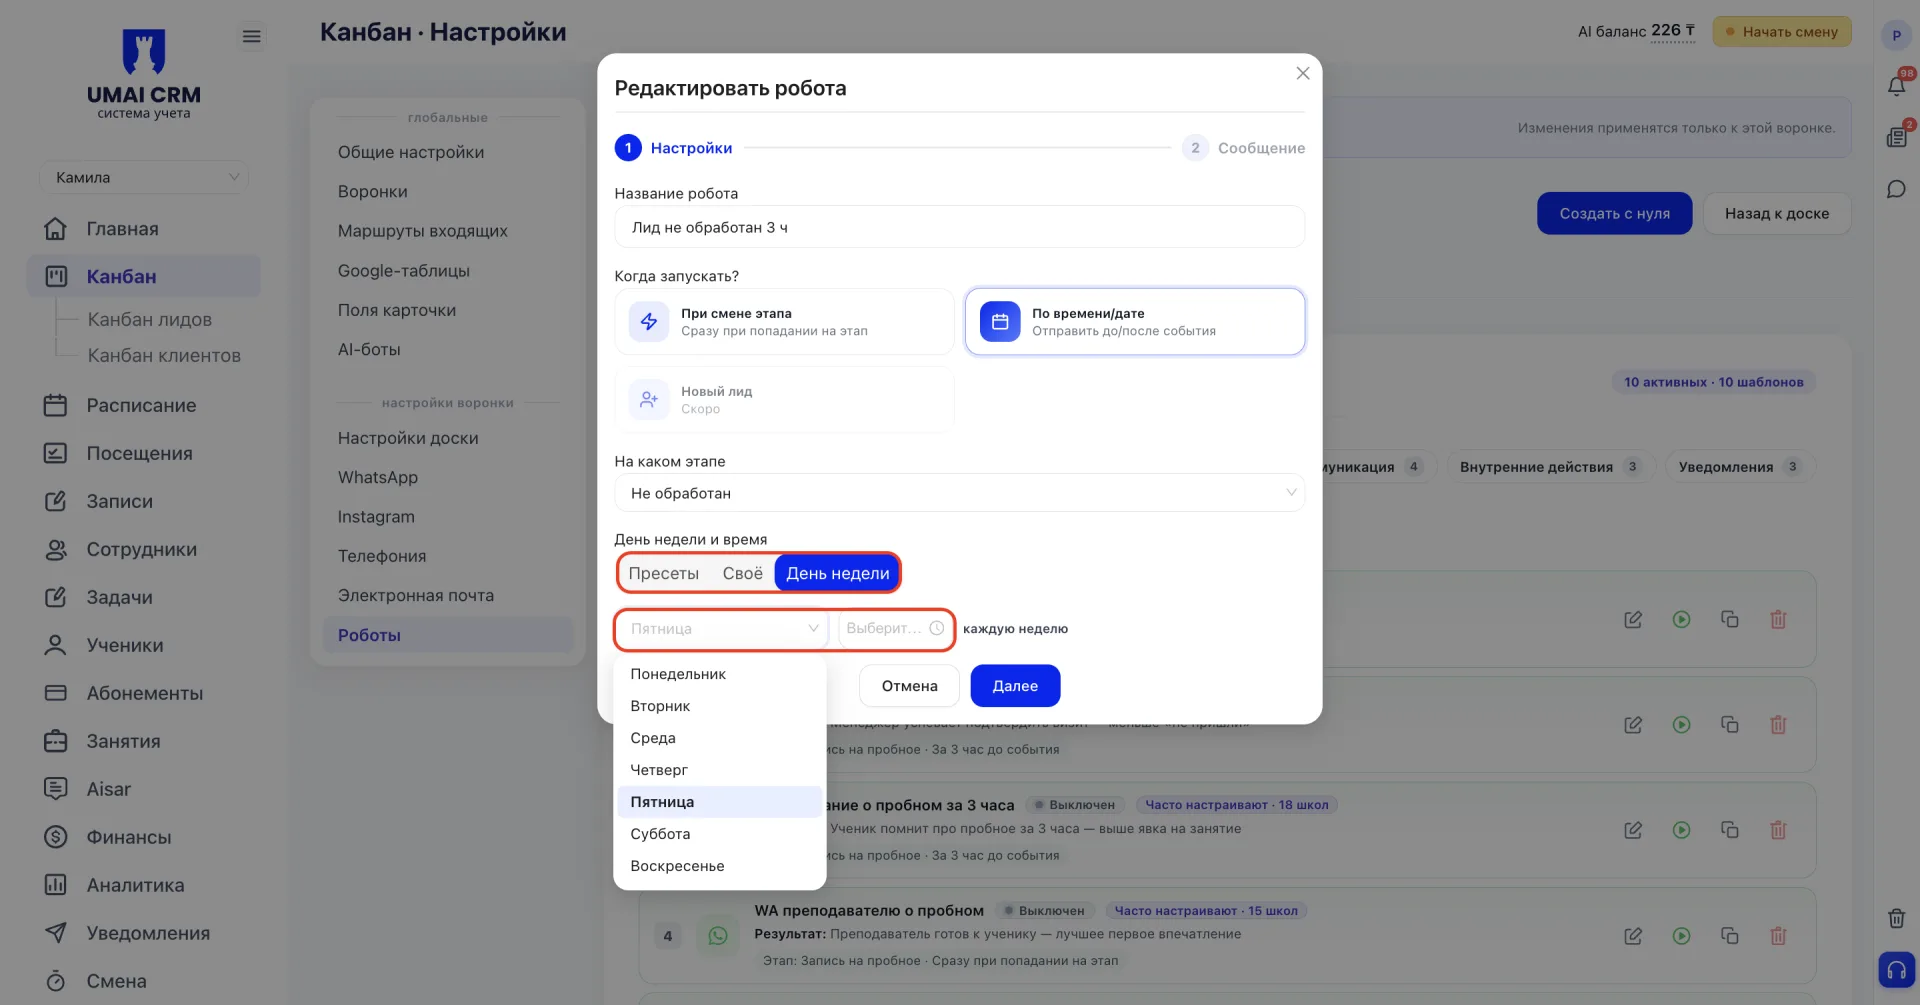Open Воронки in settings menu
This screenshot has height=1005, width=1920.
pos(373,191)
